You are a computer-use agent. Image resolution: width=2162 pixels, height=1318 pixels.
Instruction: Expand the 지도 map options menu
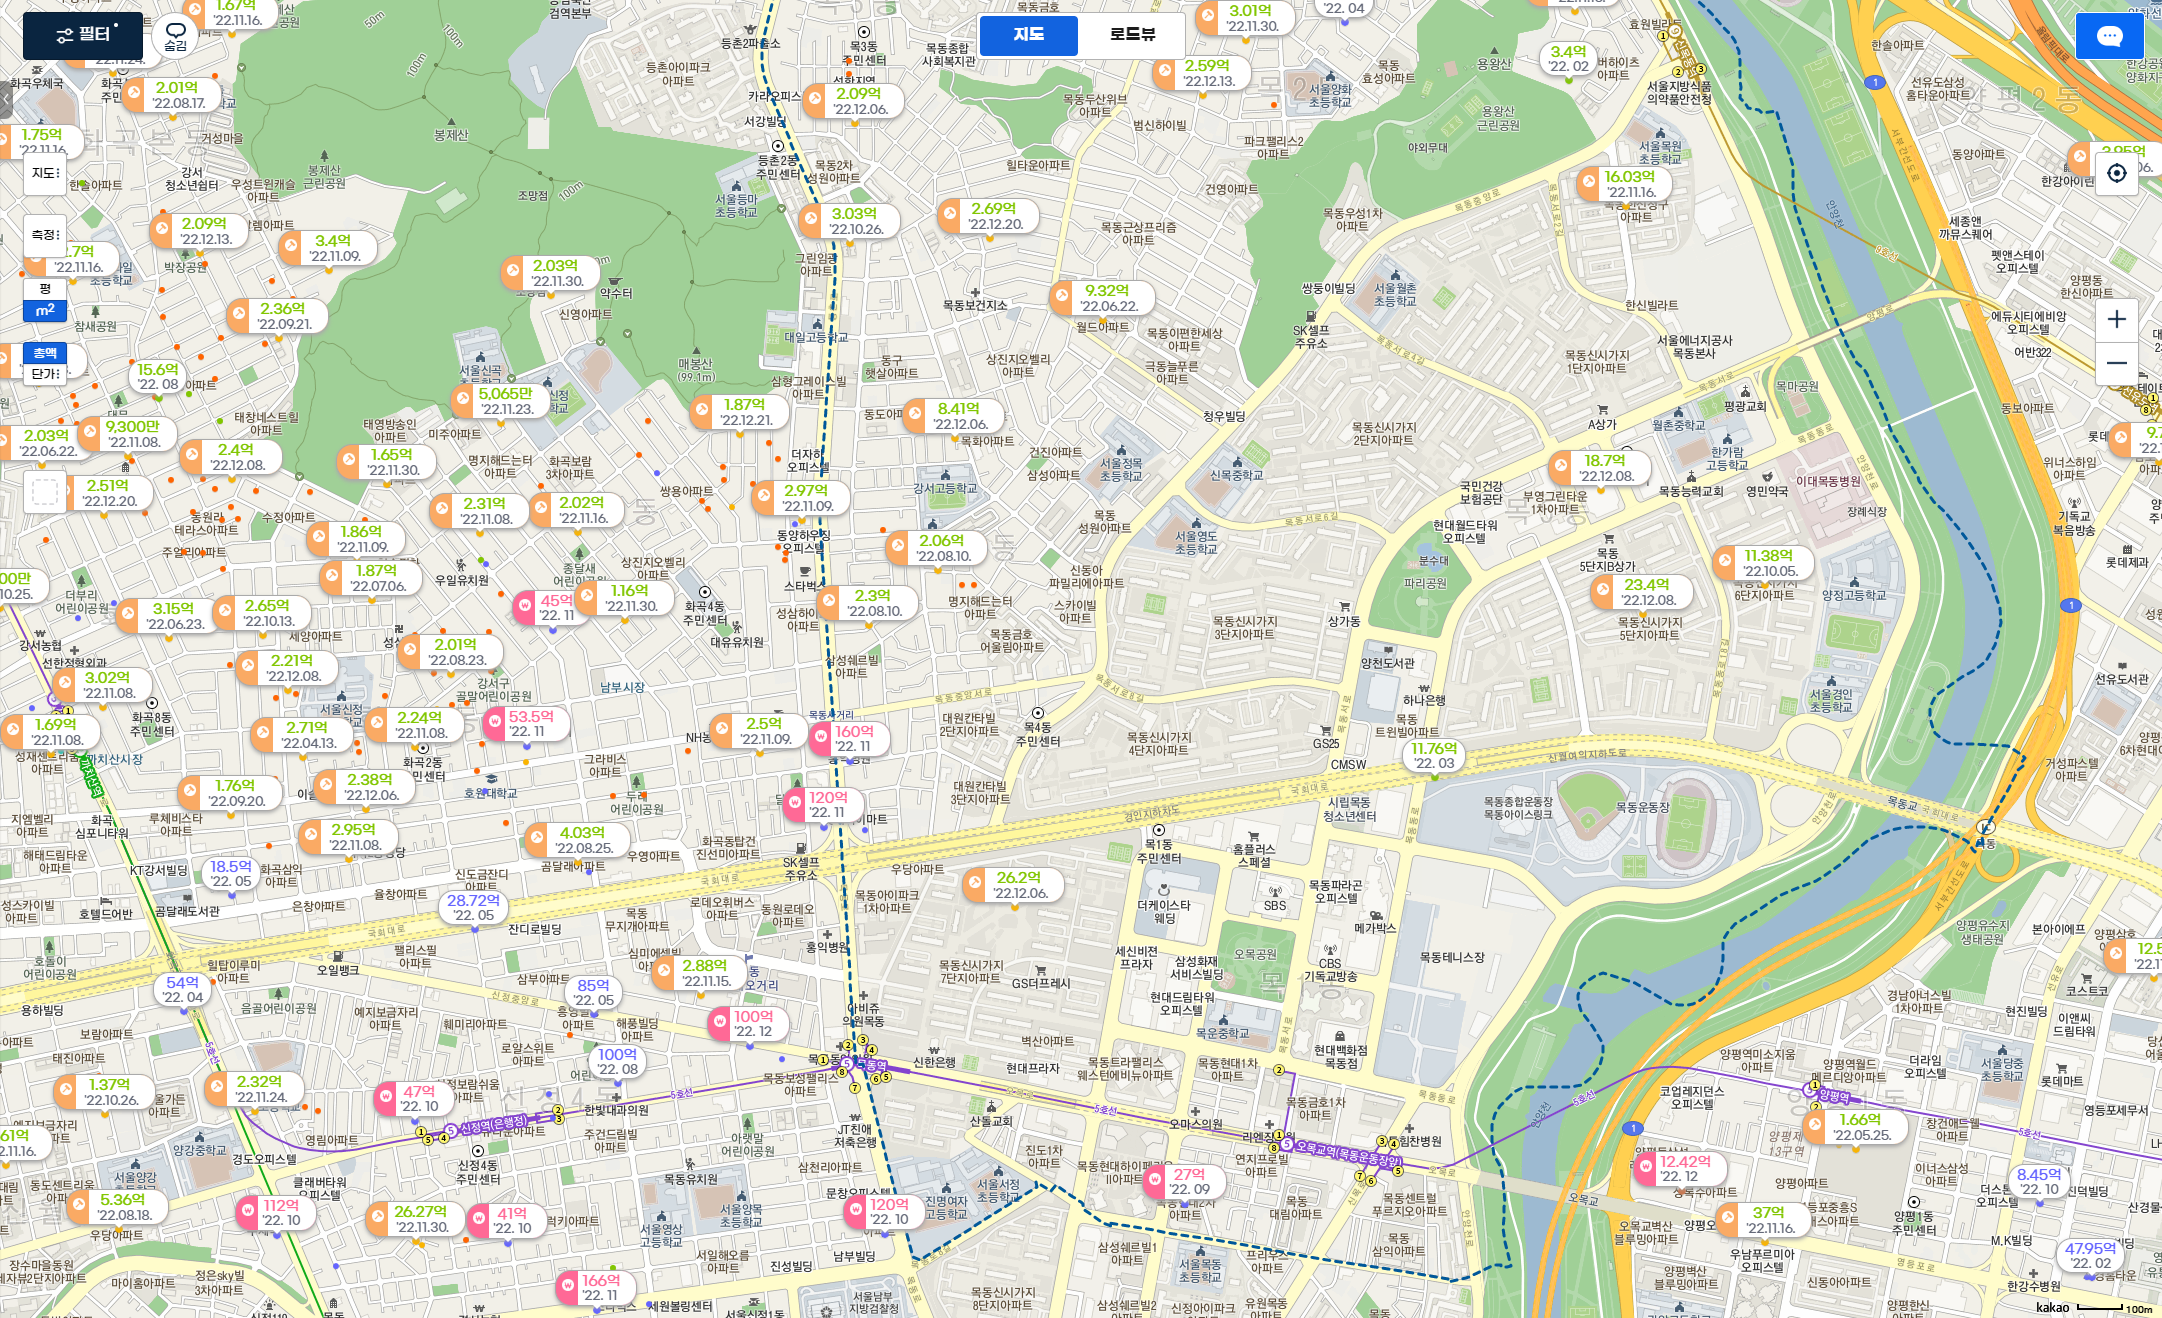coord(45,173)
